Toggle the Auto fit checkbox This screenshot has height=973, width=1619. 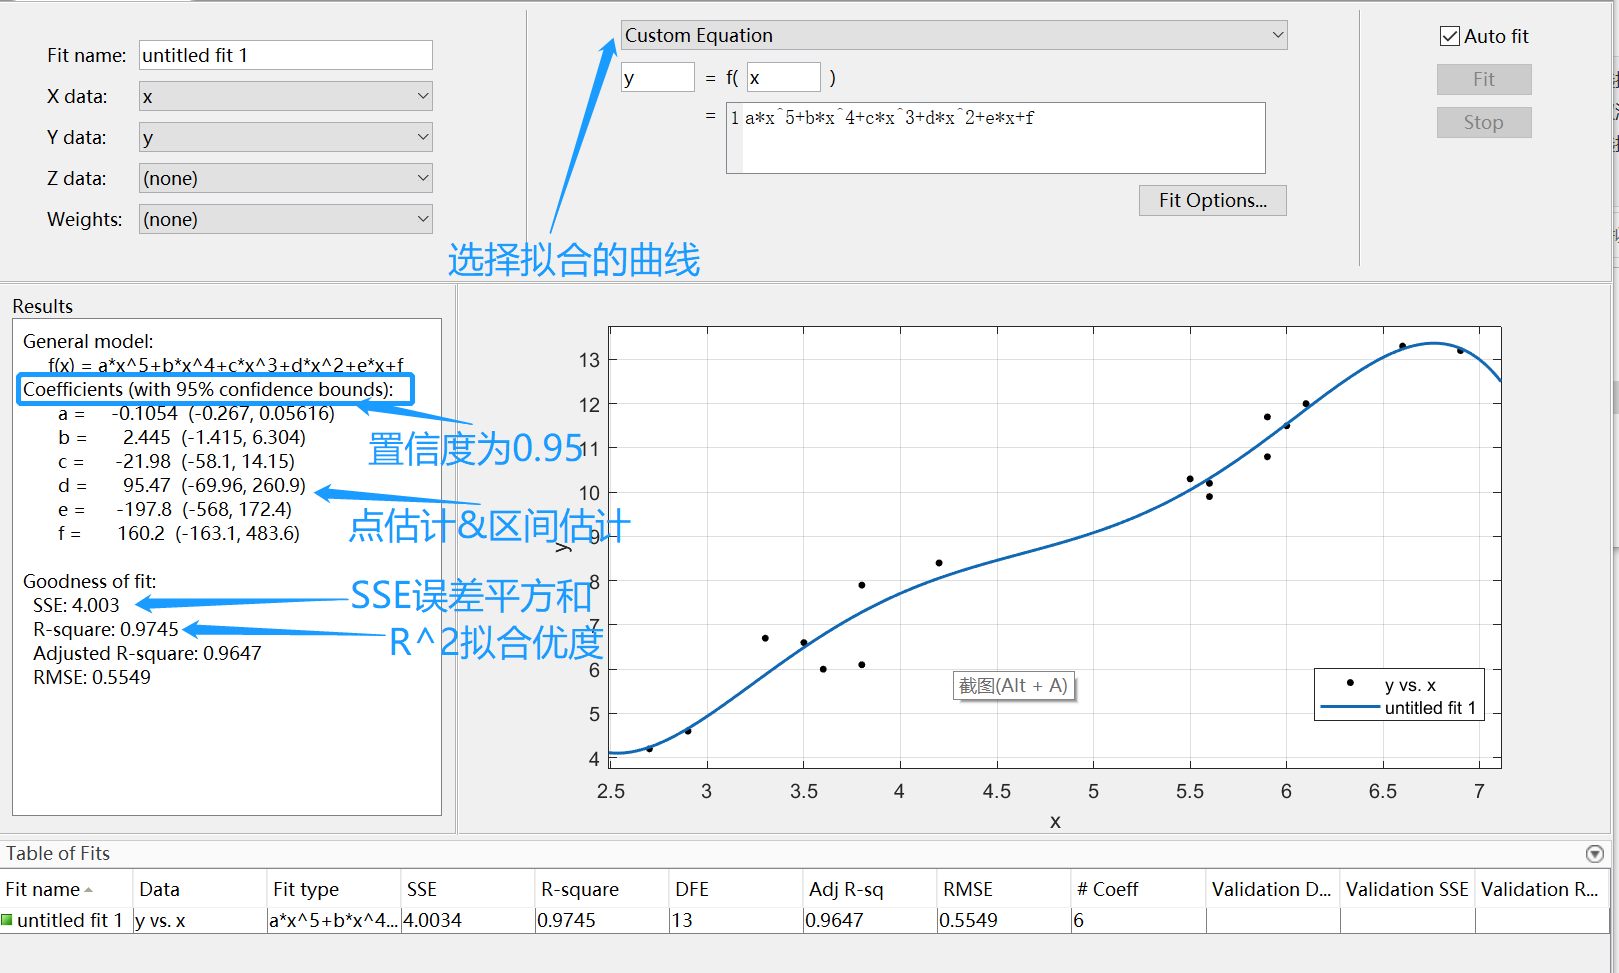1449,36
